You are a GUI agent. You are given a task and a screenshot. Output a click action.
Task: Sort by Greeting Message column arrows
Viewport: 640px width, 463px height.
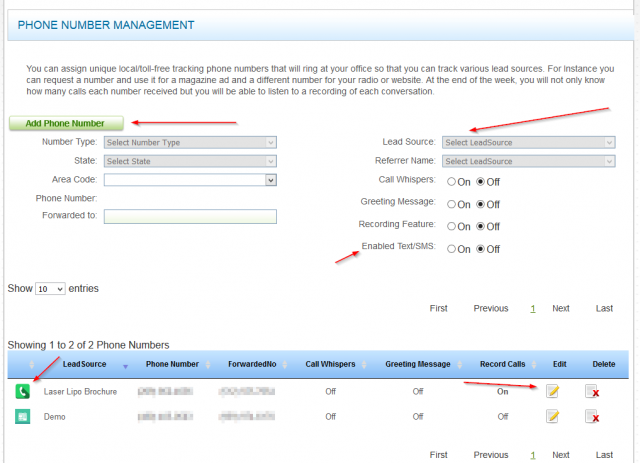[x=460, y=364]
